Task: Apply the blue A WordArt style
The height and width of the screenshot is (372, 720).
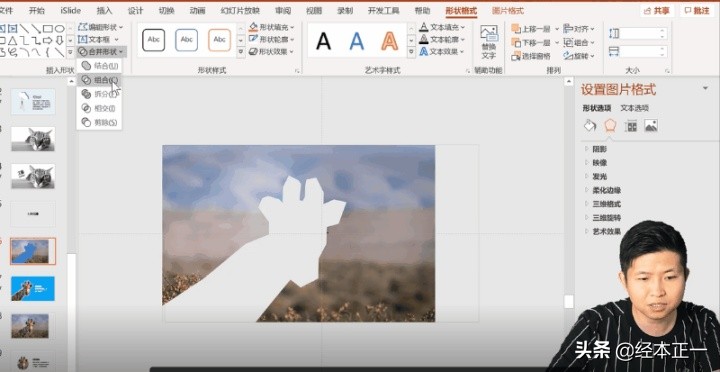Action: click(356, 41)
